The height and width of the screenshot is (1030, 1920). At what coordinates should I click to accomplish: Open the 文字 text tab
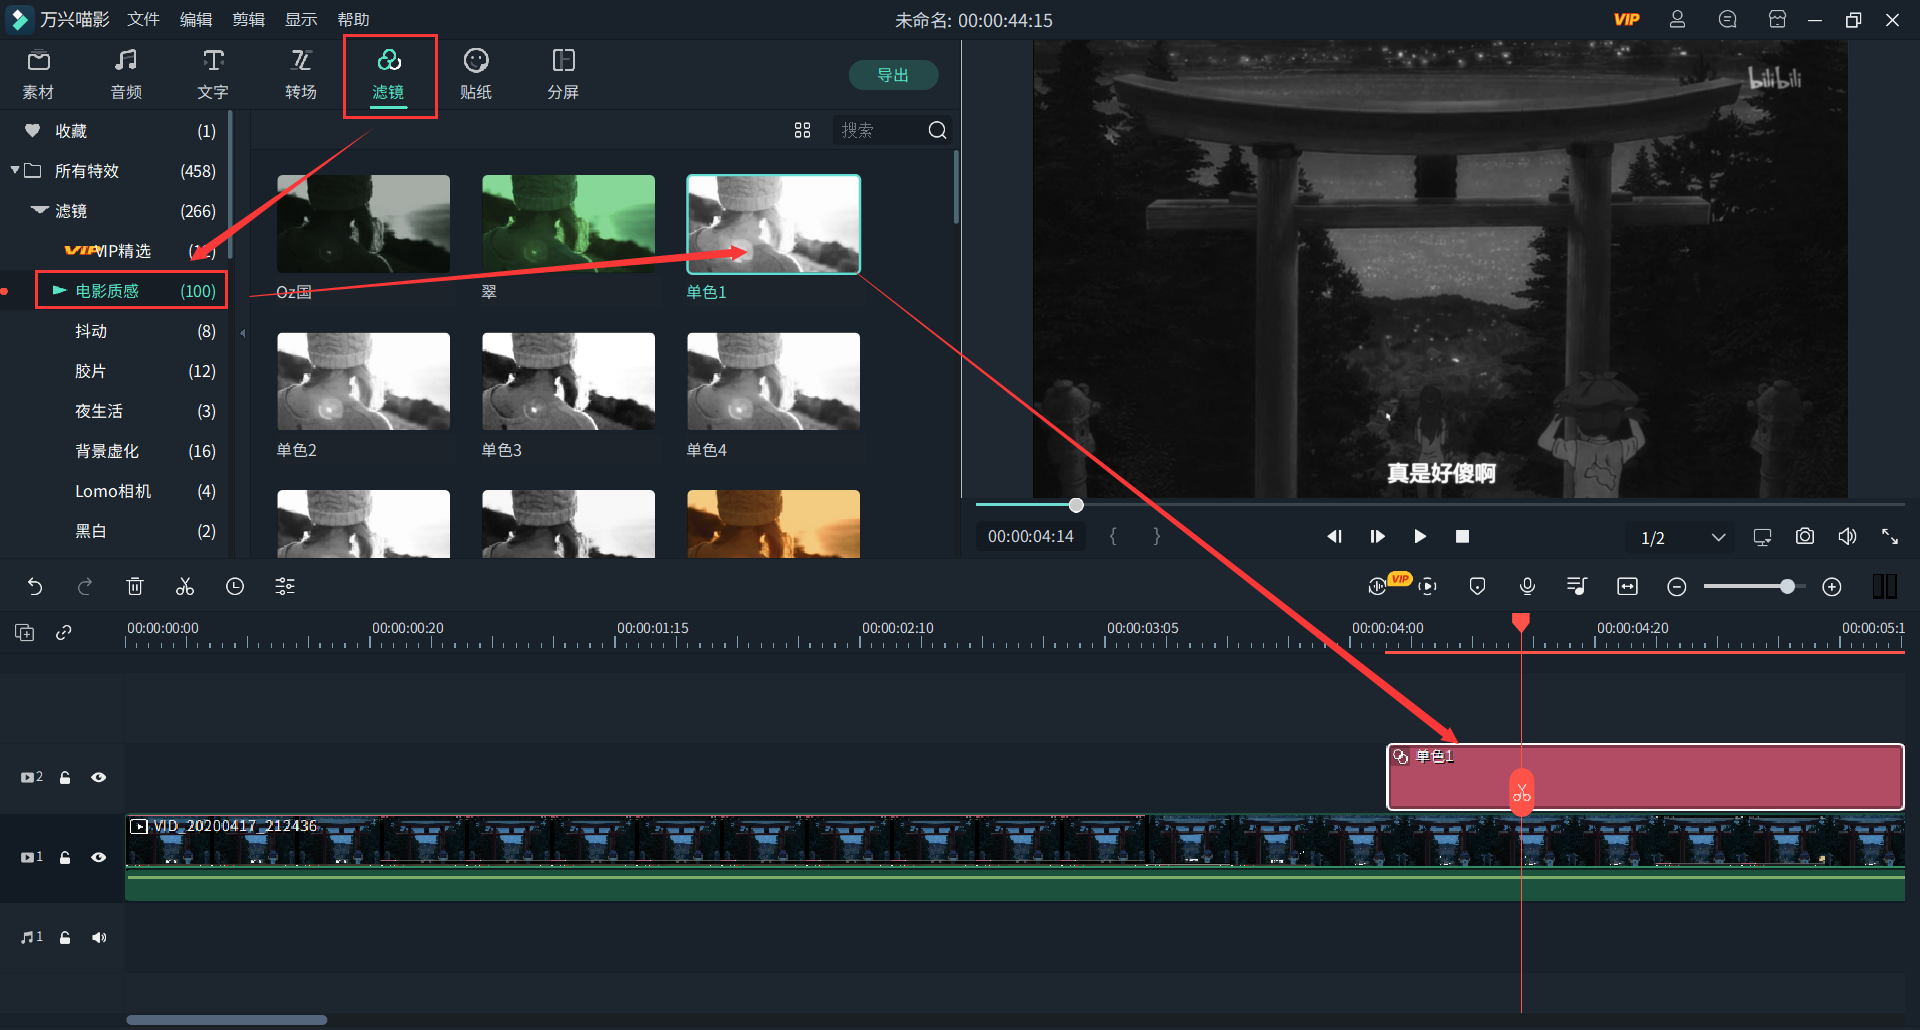tap(213, 75)
